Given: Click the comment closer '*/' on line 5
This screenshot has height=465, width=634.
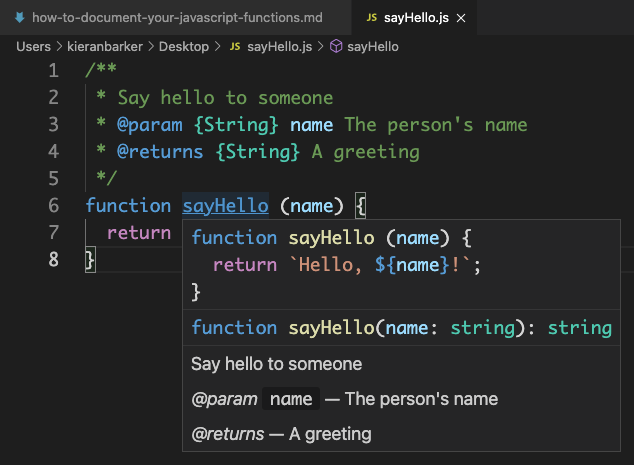Looking at the screenshot, I should pyautogui.click(x=107, y=178).
